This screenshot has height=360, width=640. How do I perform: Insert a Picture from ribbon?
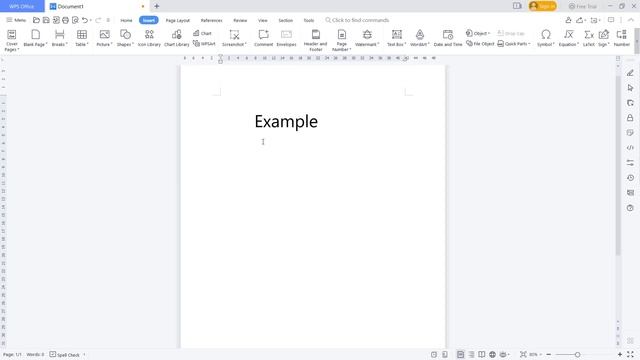[104, 38]
